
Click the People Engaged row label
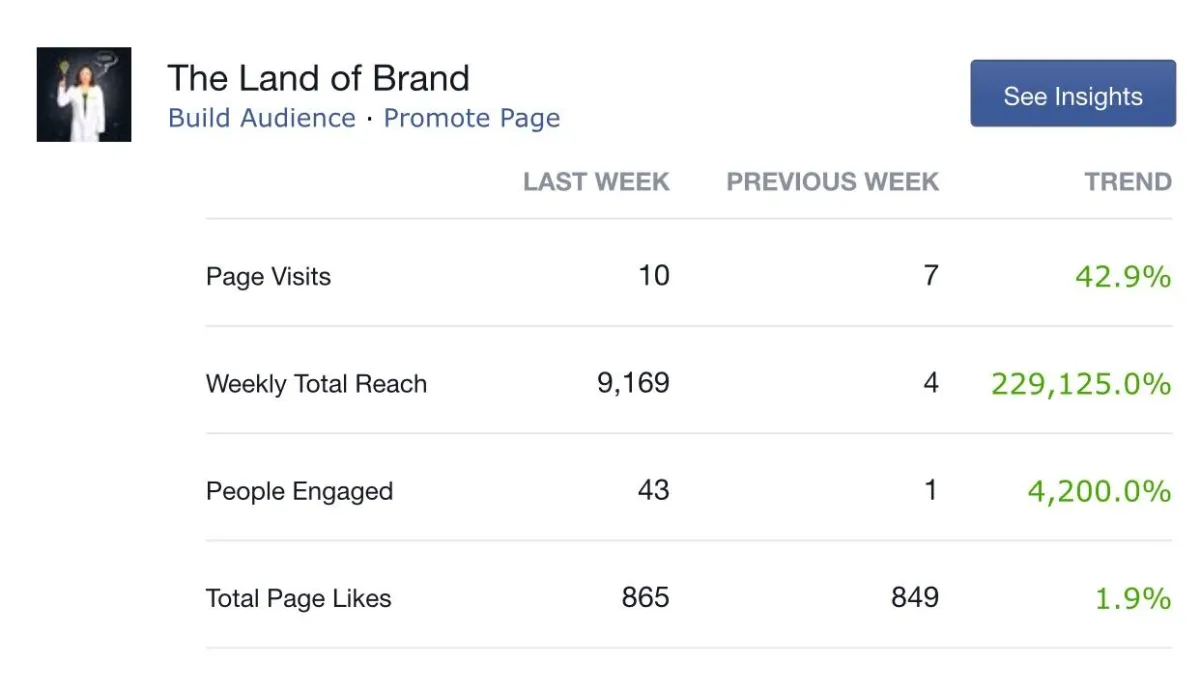click(x=299, y=491)
